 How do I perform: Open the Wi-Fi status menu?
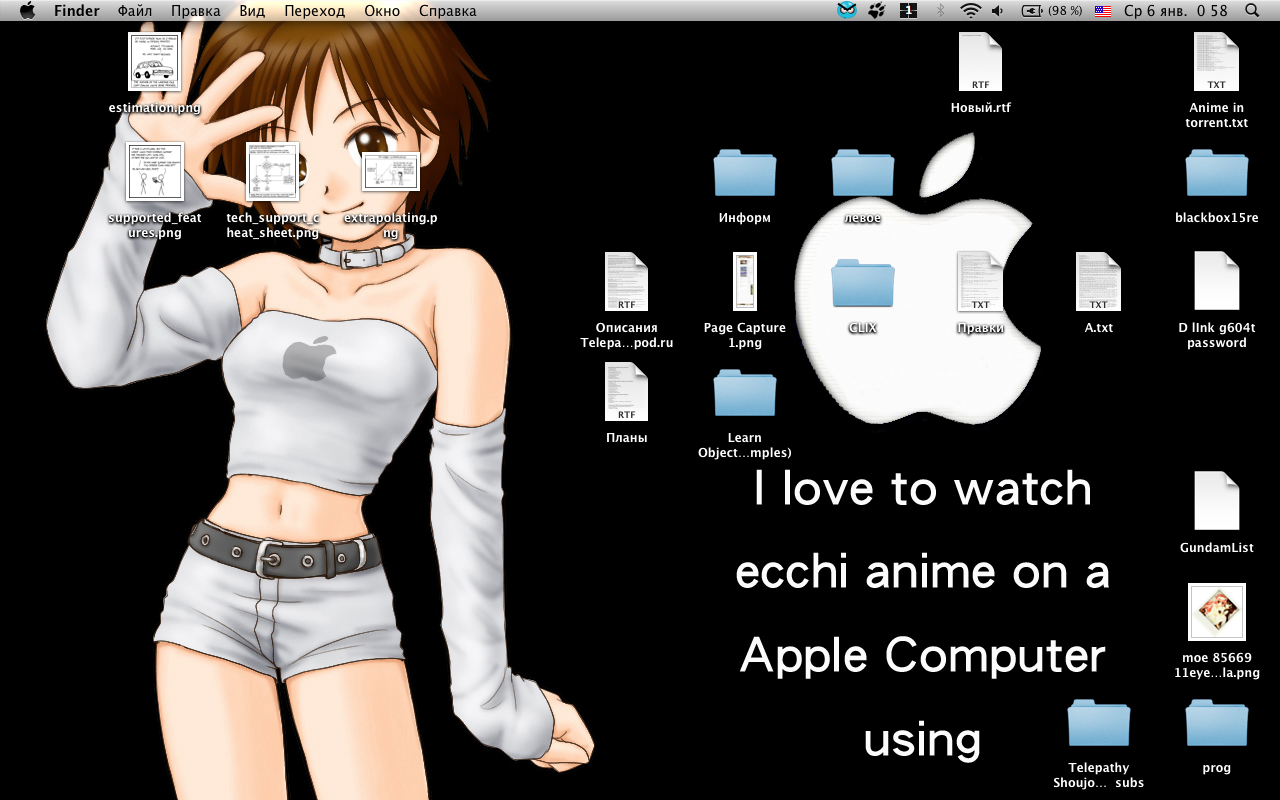(969, 11)
